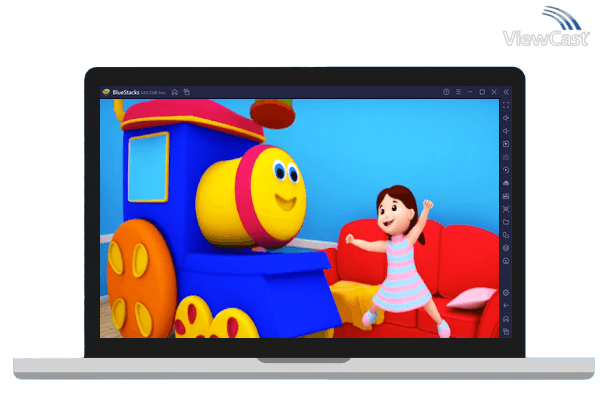Click the BlueStacks title text

coord(126,92)
